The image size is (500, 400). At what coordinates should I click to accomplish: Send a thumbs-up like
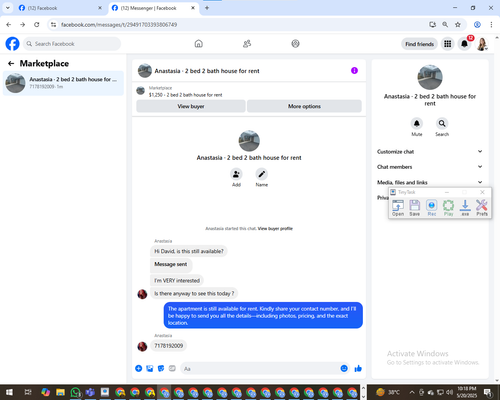point(358,368)
